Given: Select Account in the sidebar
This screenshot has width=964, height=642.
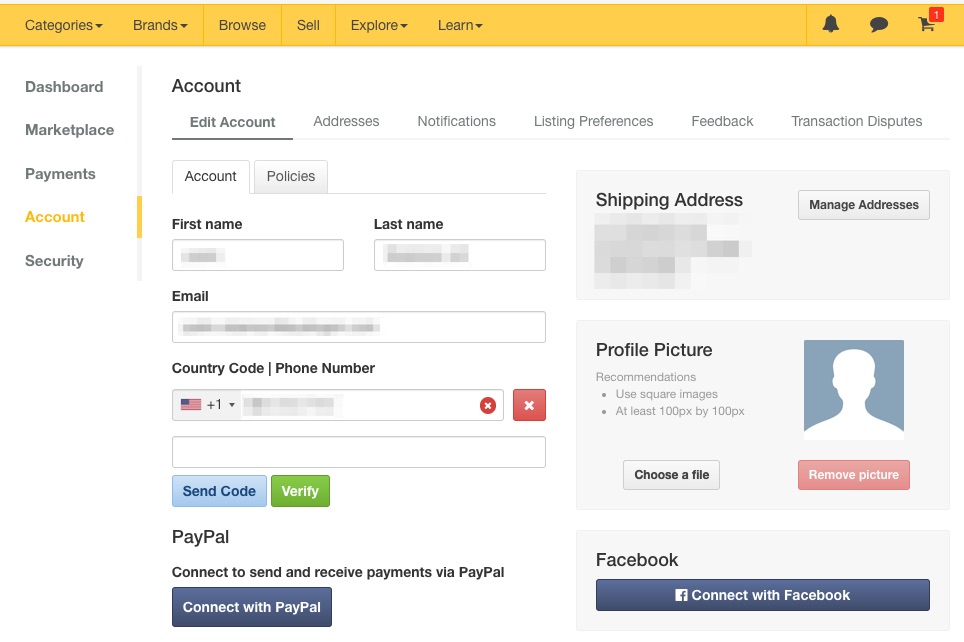Looking at the screenshot, I should tap(55, 216).
